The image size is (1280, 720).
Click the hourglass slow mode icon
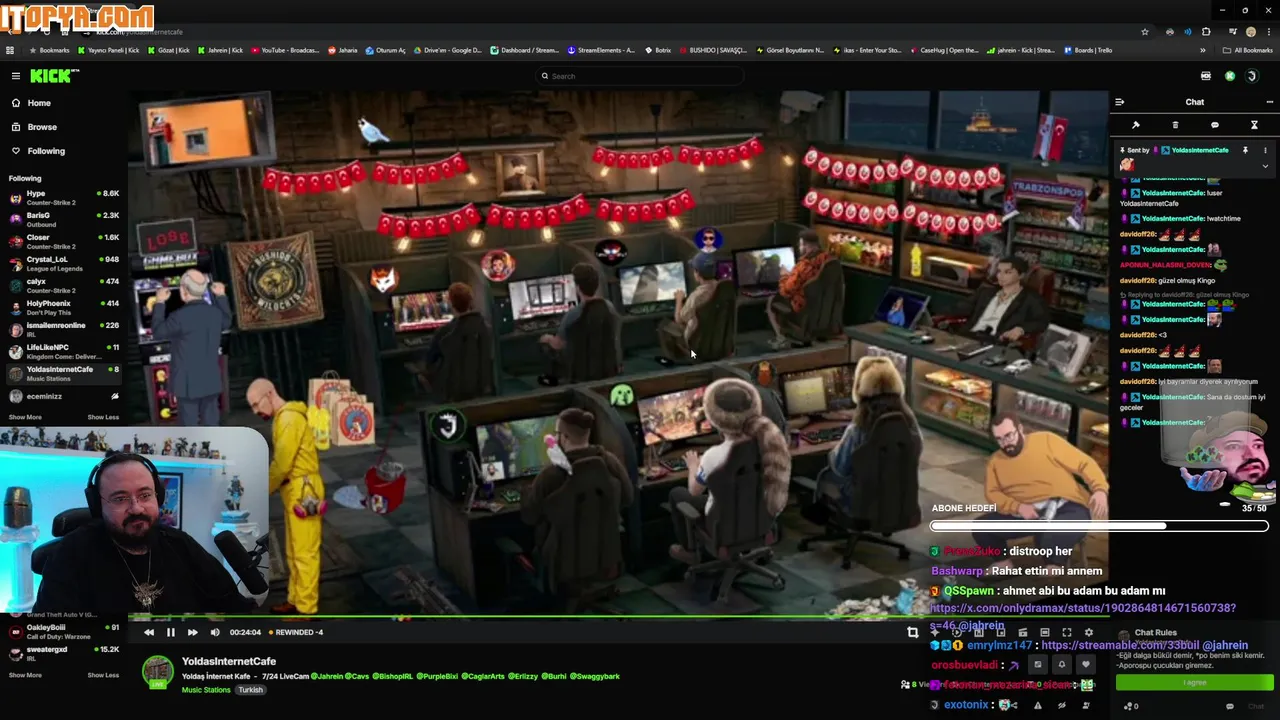[1254, 125]
